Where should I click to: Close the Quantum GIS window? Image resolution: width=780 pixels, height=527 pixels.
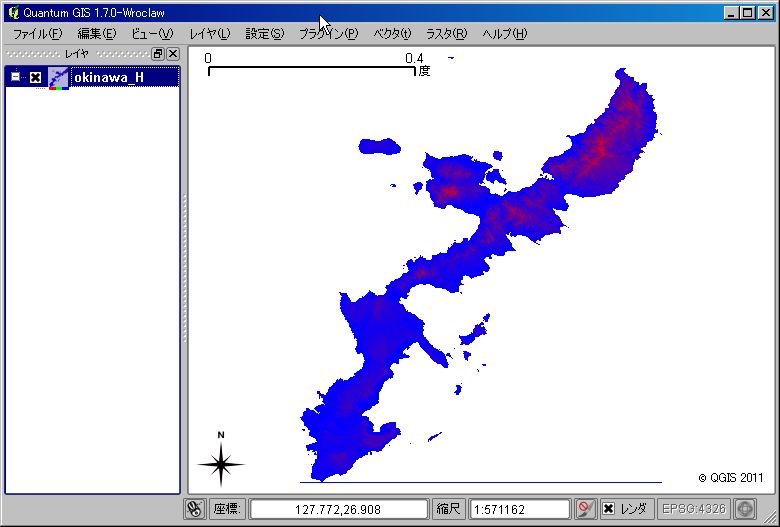tap(766, 12)
